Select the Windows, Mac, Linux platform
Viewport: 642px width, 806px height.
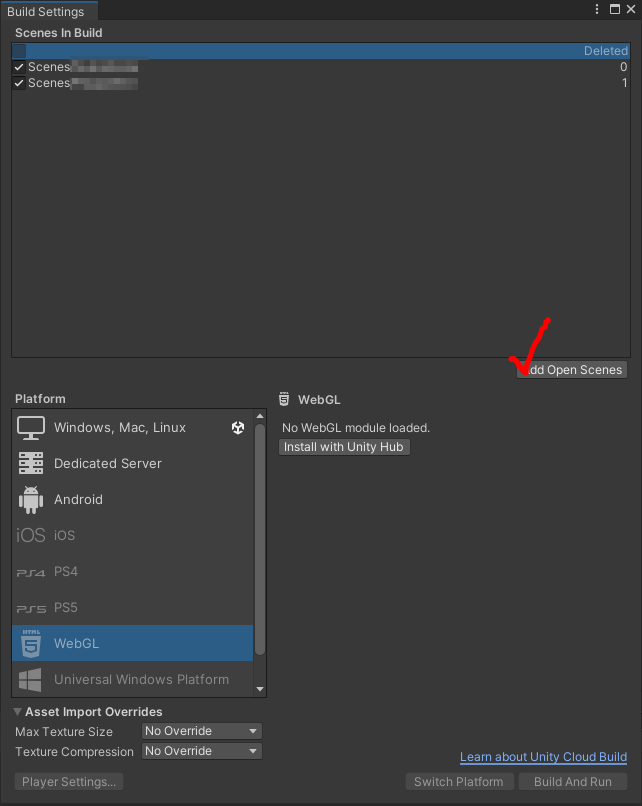coord(133,428)
